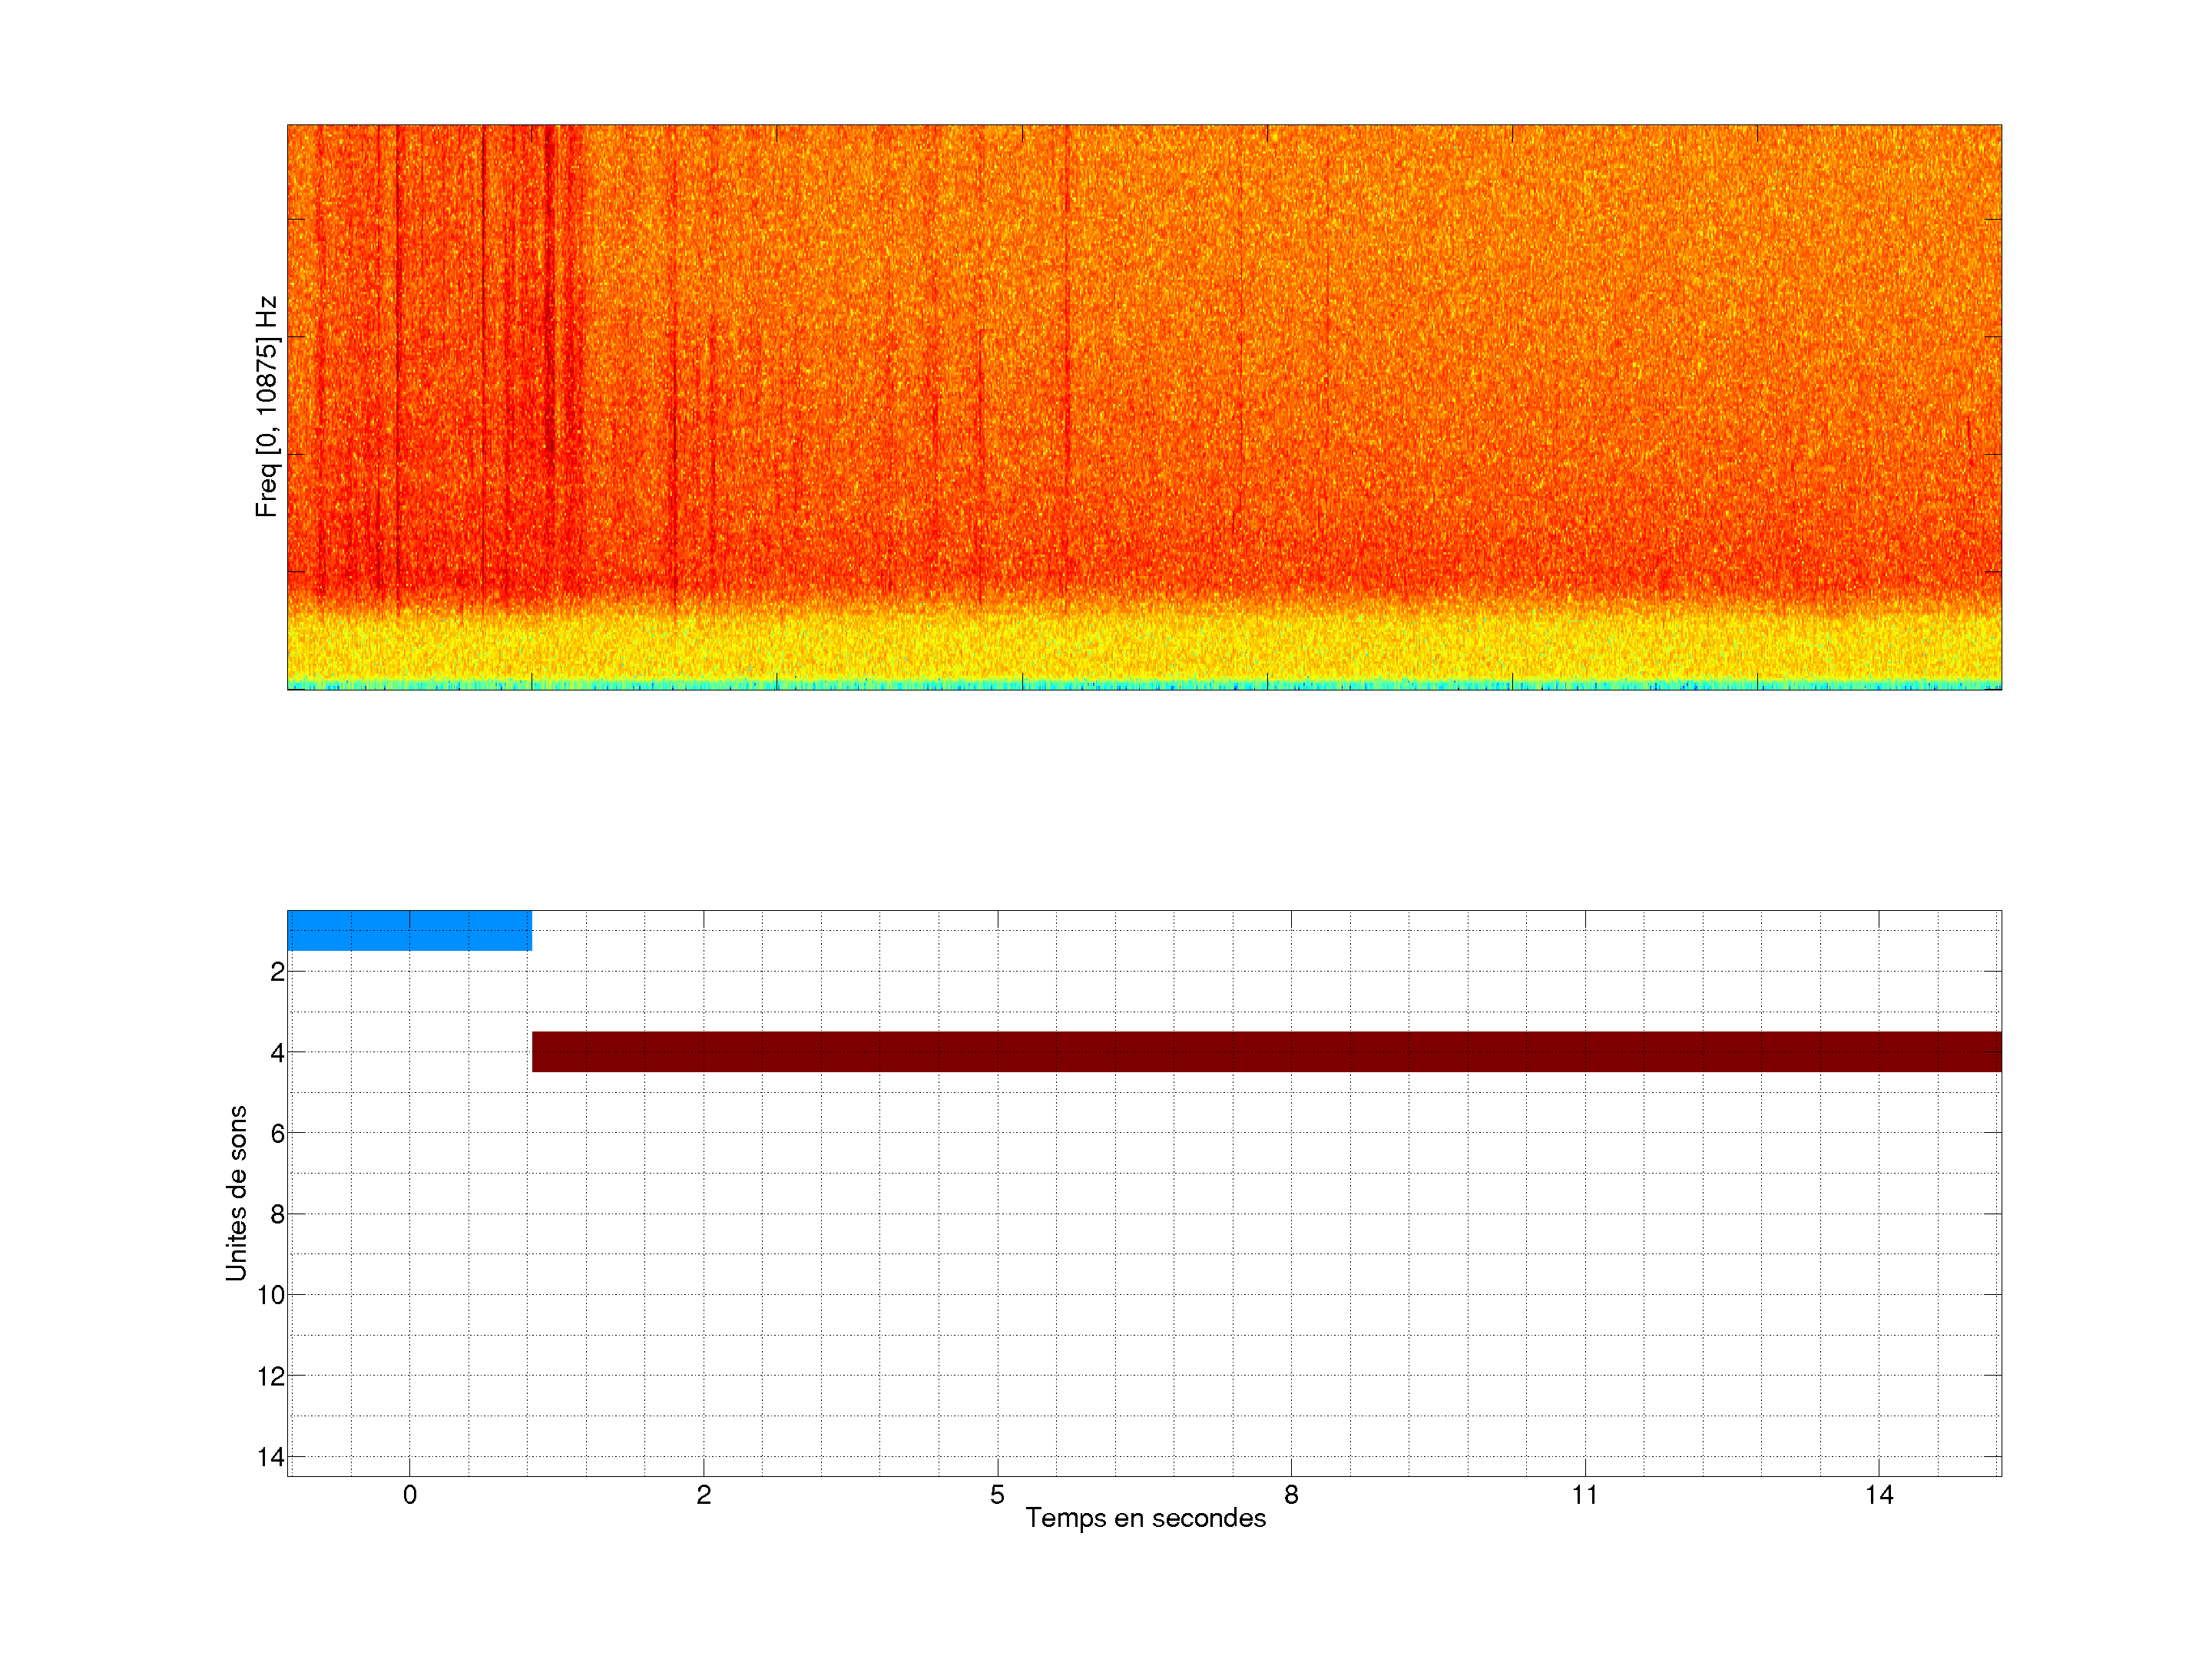Click y-axis tick label 8
The image size is (2212, 1659).
[277, 1215]
